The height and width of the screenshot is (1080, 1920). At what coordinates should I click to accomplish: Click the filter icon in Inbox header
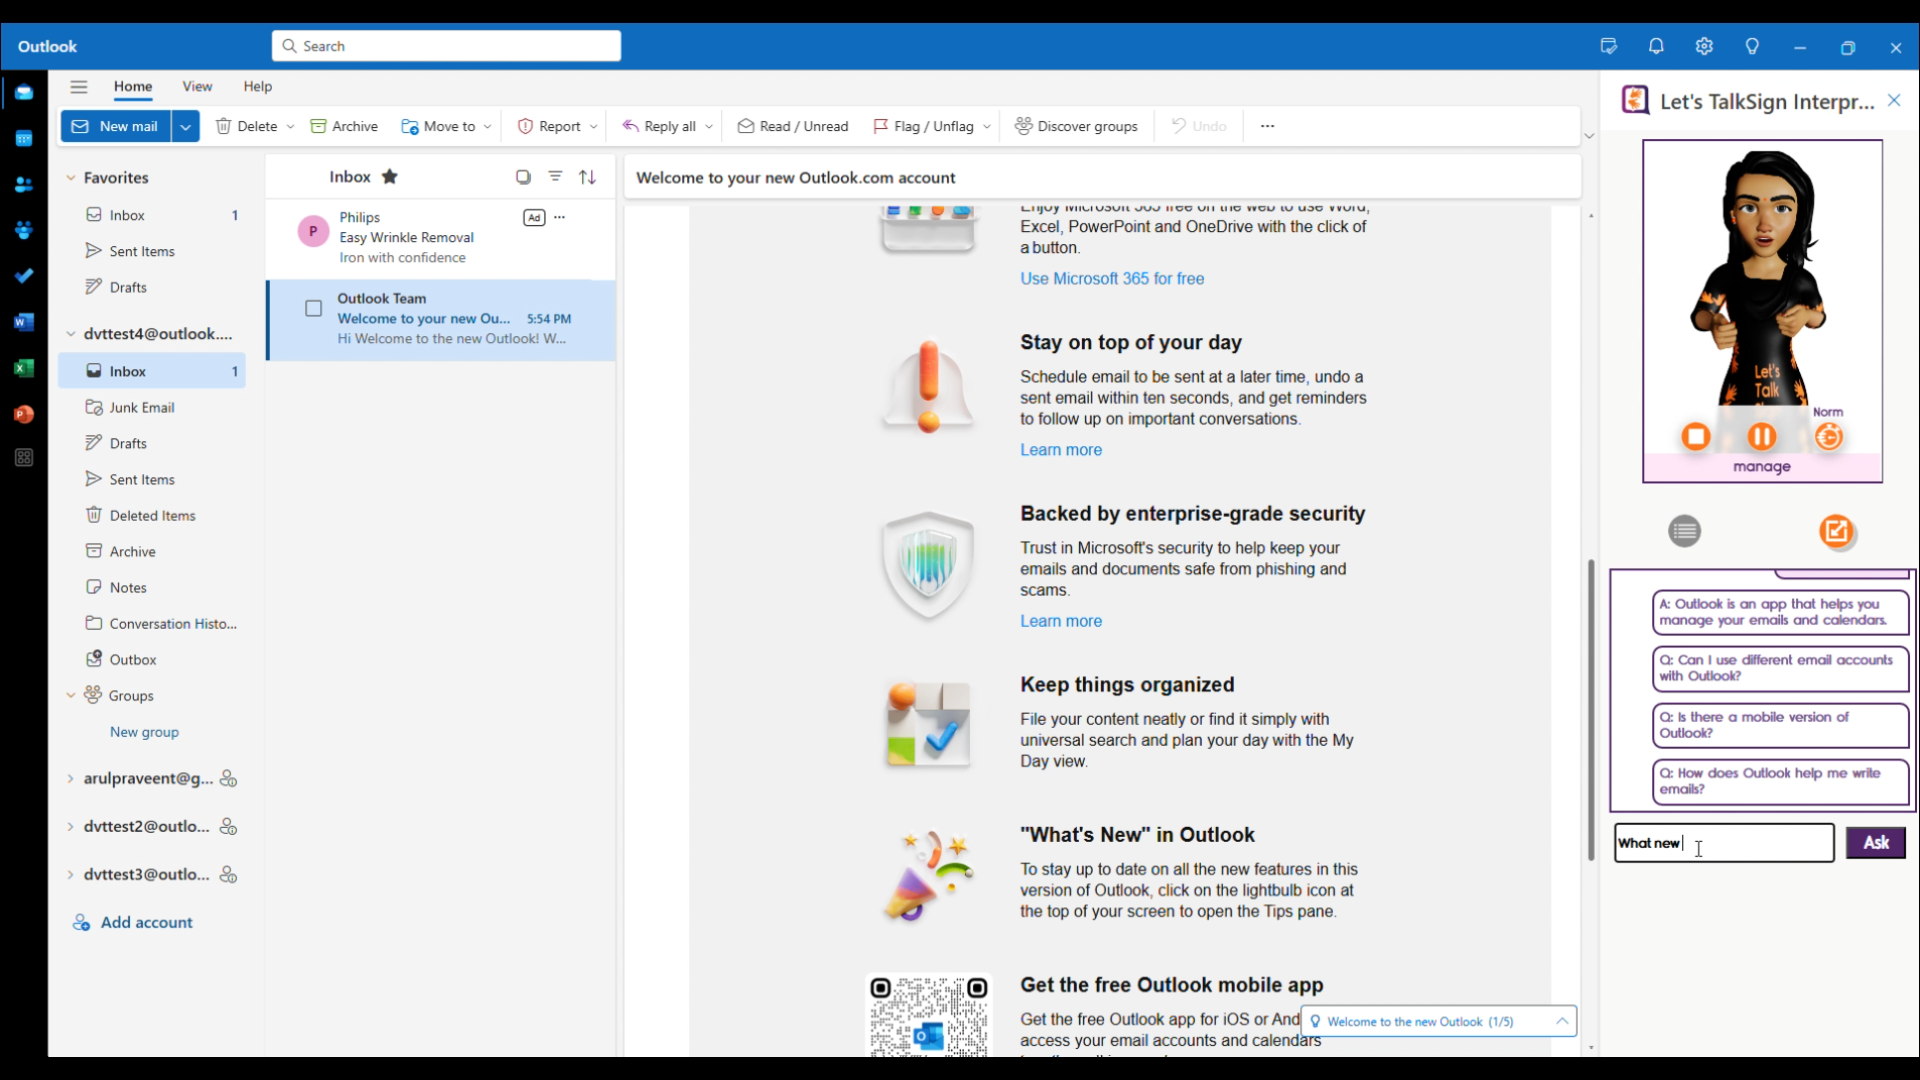point(555,177)
